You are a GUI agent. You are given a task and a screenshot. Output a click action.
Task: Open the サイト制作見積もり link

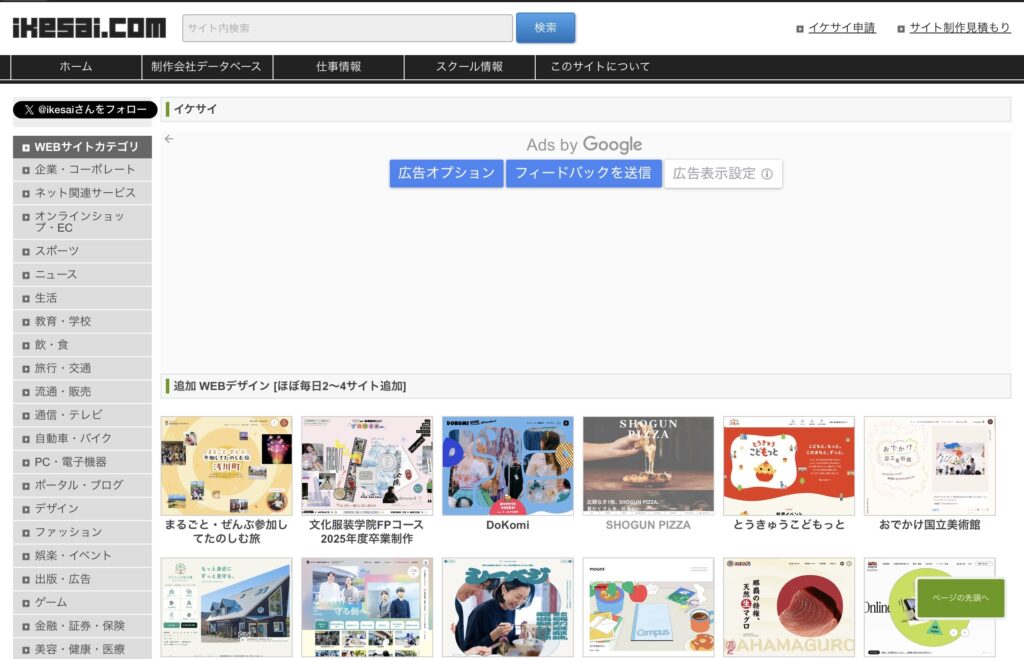959,28
